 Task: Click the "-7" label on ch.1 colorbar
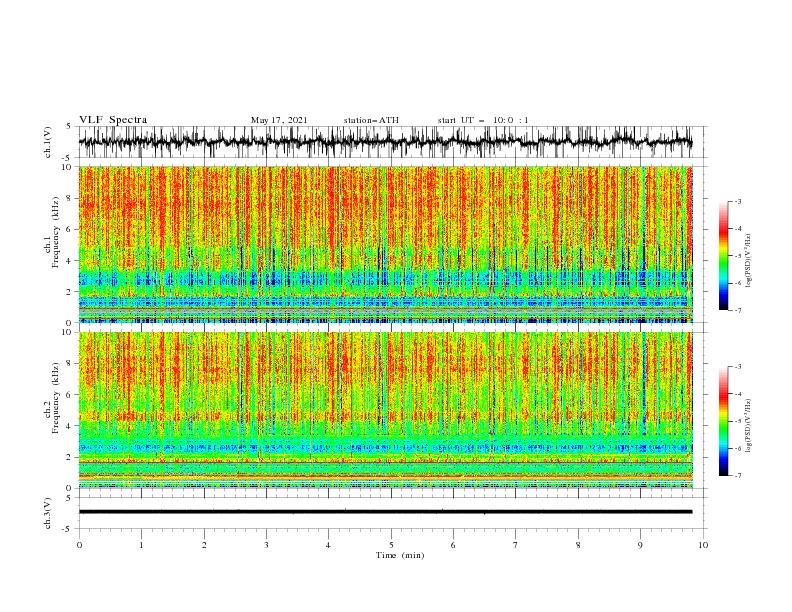(x=738, y=311)
